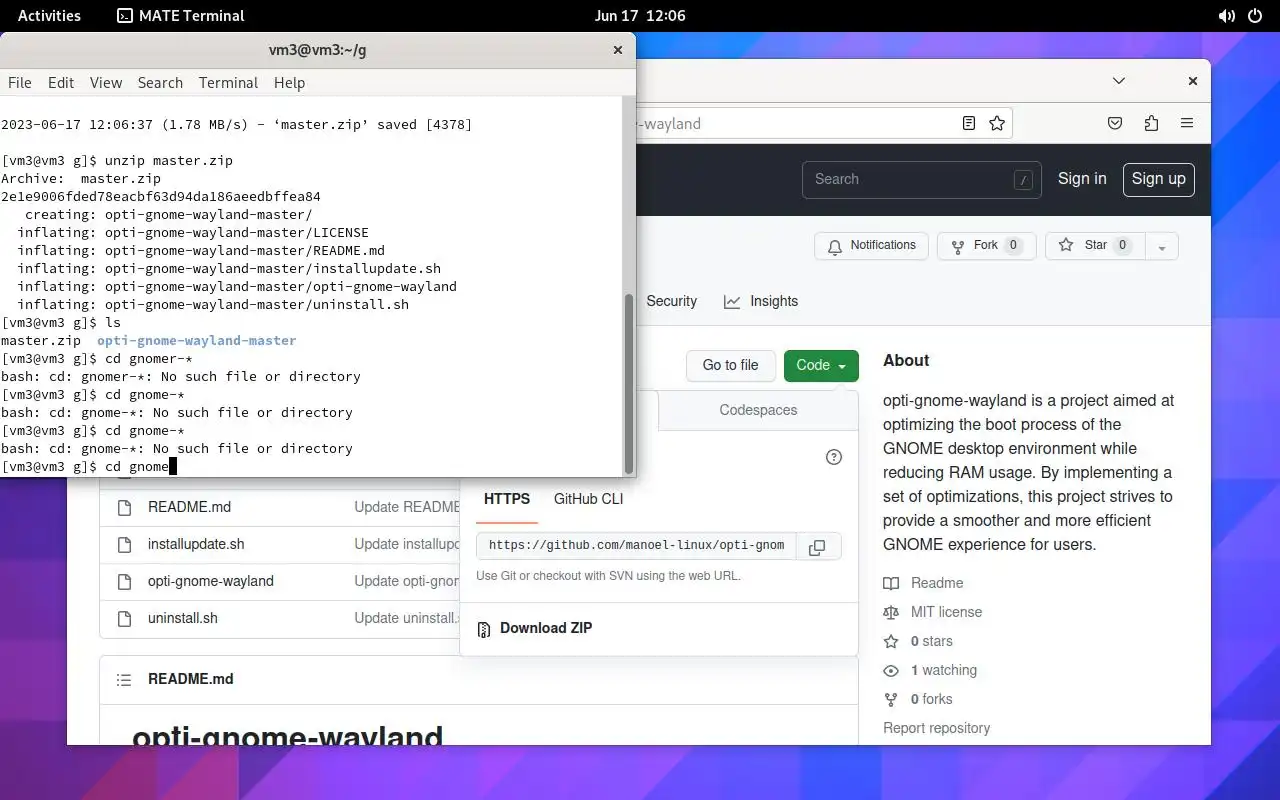Image resolution: width=1280 pixels, height=800 pixels.
Task: Open the Firefox extensions puzzle icon
Action: [1151, 123]
